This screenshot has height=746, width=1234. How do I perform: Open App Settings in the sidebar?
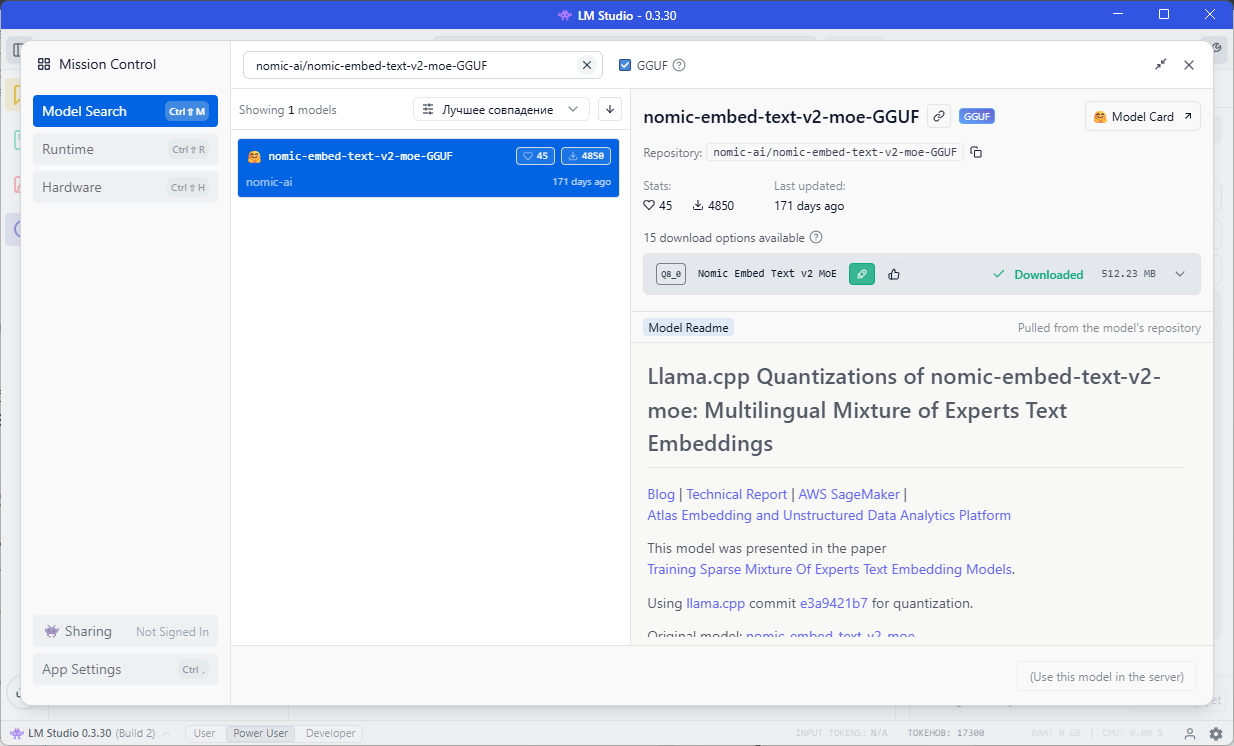125,669
